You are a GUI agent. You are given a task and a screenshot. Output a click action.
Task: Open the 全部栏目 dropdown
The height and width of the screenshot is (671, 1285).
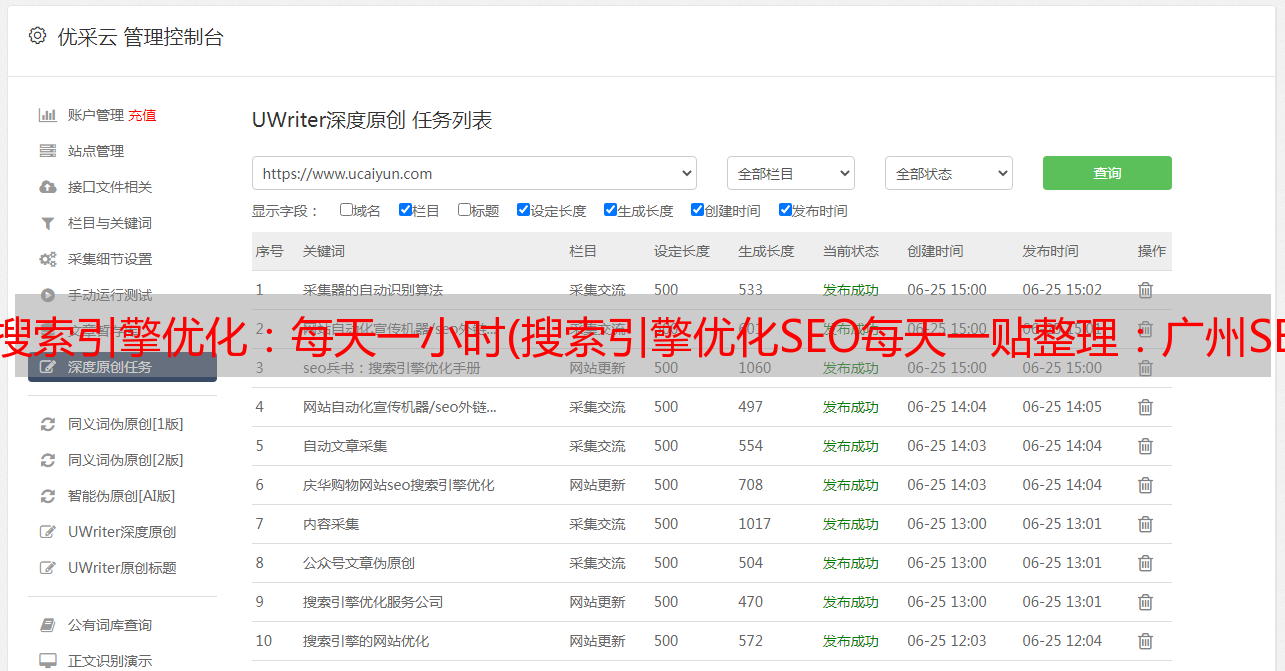[x=791, y=173]
